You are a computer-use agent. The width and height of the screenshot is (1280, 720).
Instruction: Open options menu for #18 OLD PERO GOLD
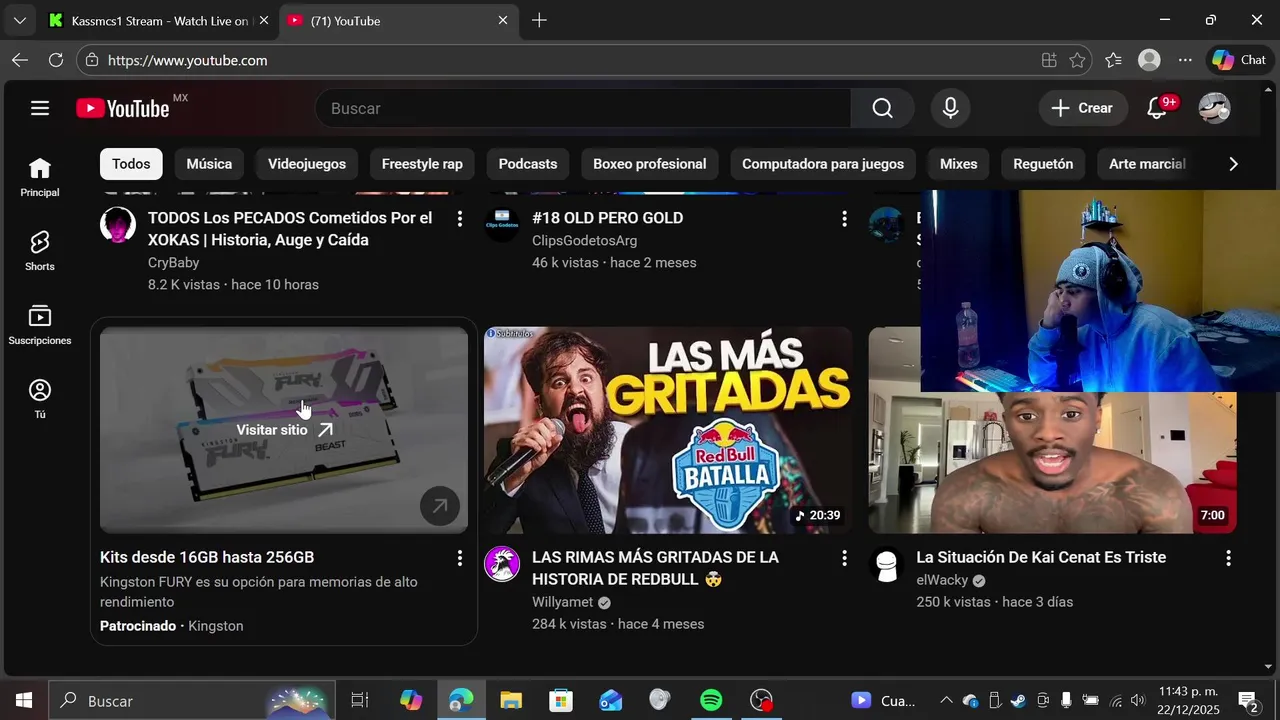click(x=844, y=218)
